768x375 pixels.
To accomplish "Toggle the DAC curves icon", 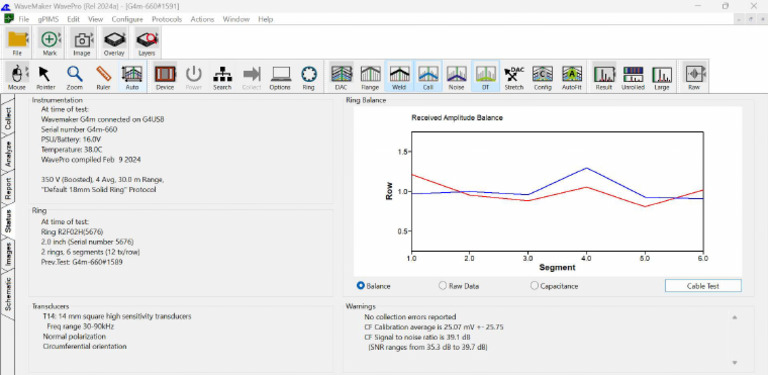I will coord(341,77).
